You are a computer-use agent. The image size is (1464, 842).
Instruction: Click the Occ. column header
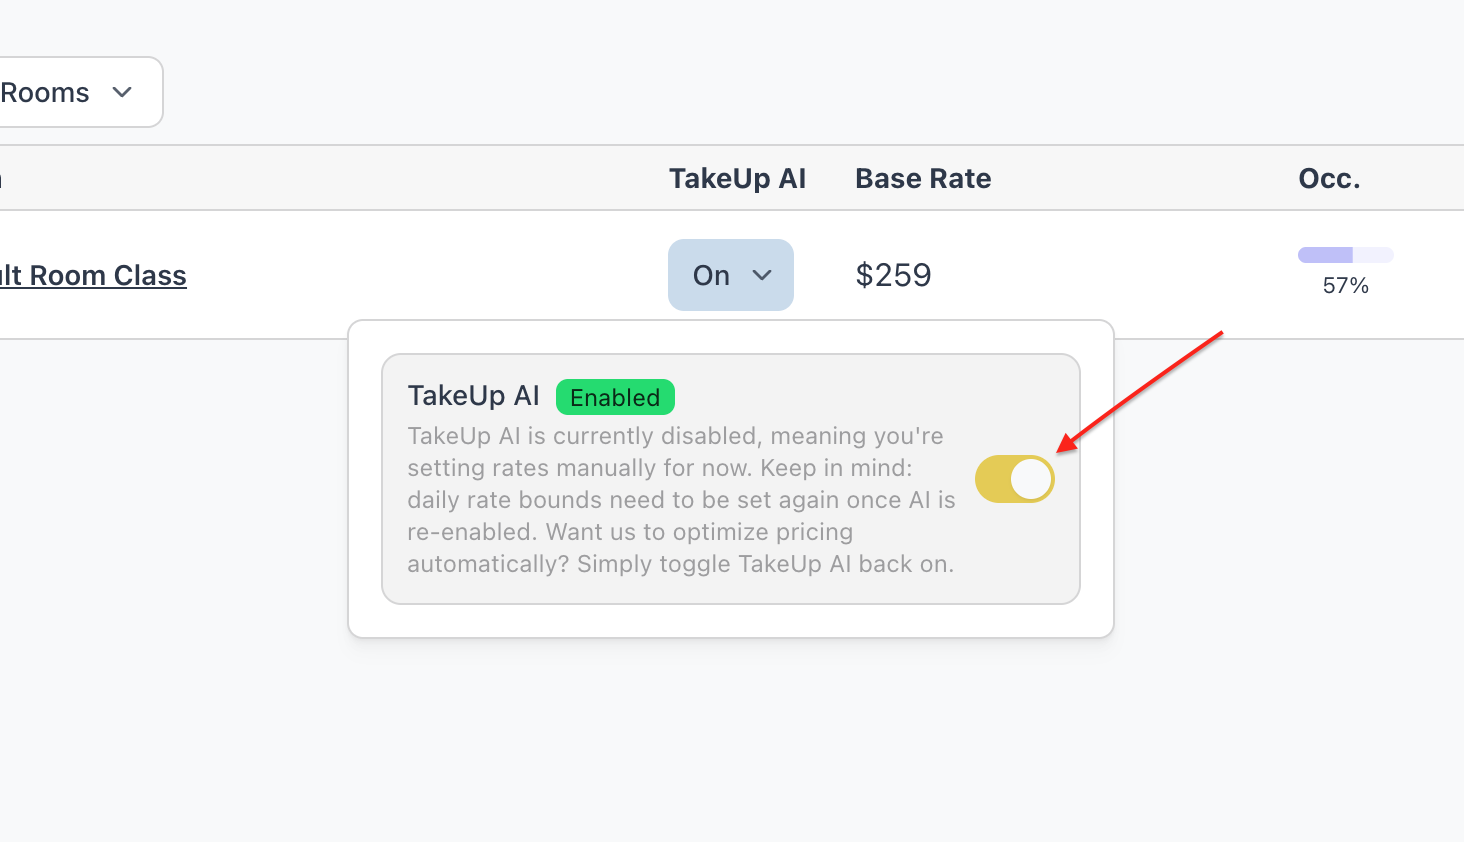1329,179
